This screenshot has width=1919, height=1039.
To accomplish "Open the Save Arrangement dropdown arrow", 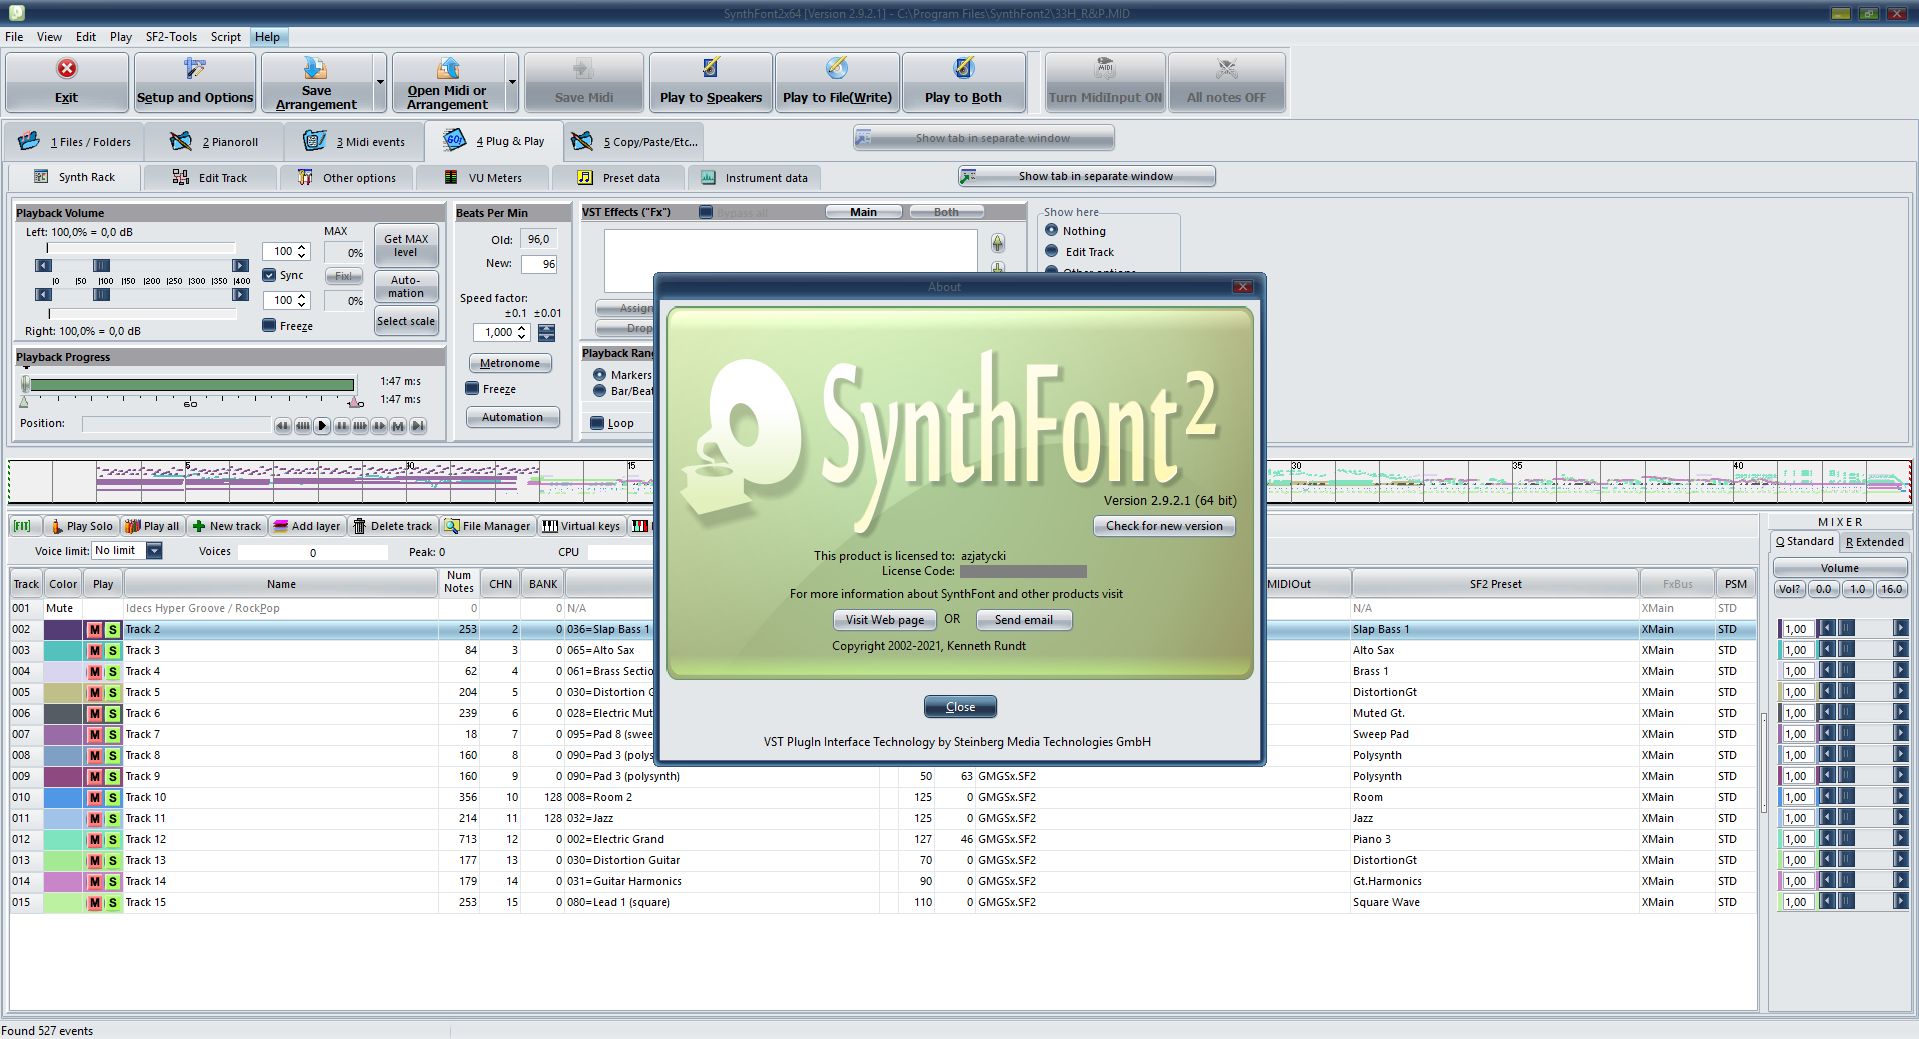I will [x=380, y=83].
